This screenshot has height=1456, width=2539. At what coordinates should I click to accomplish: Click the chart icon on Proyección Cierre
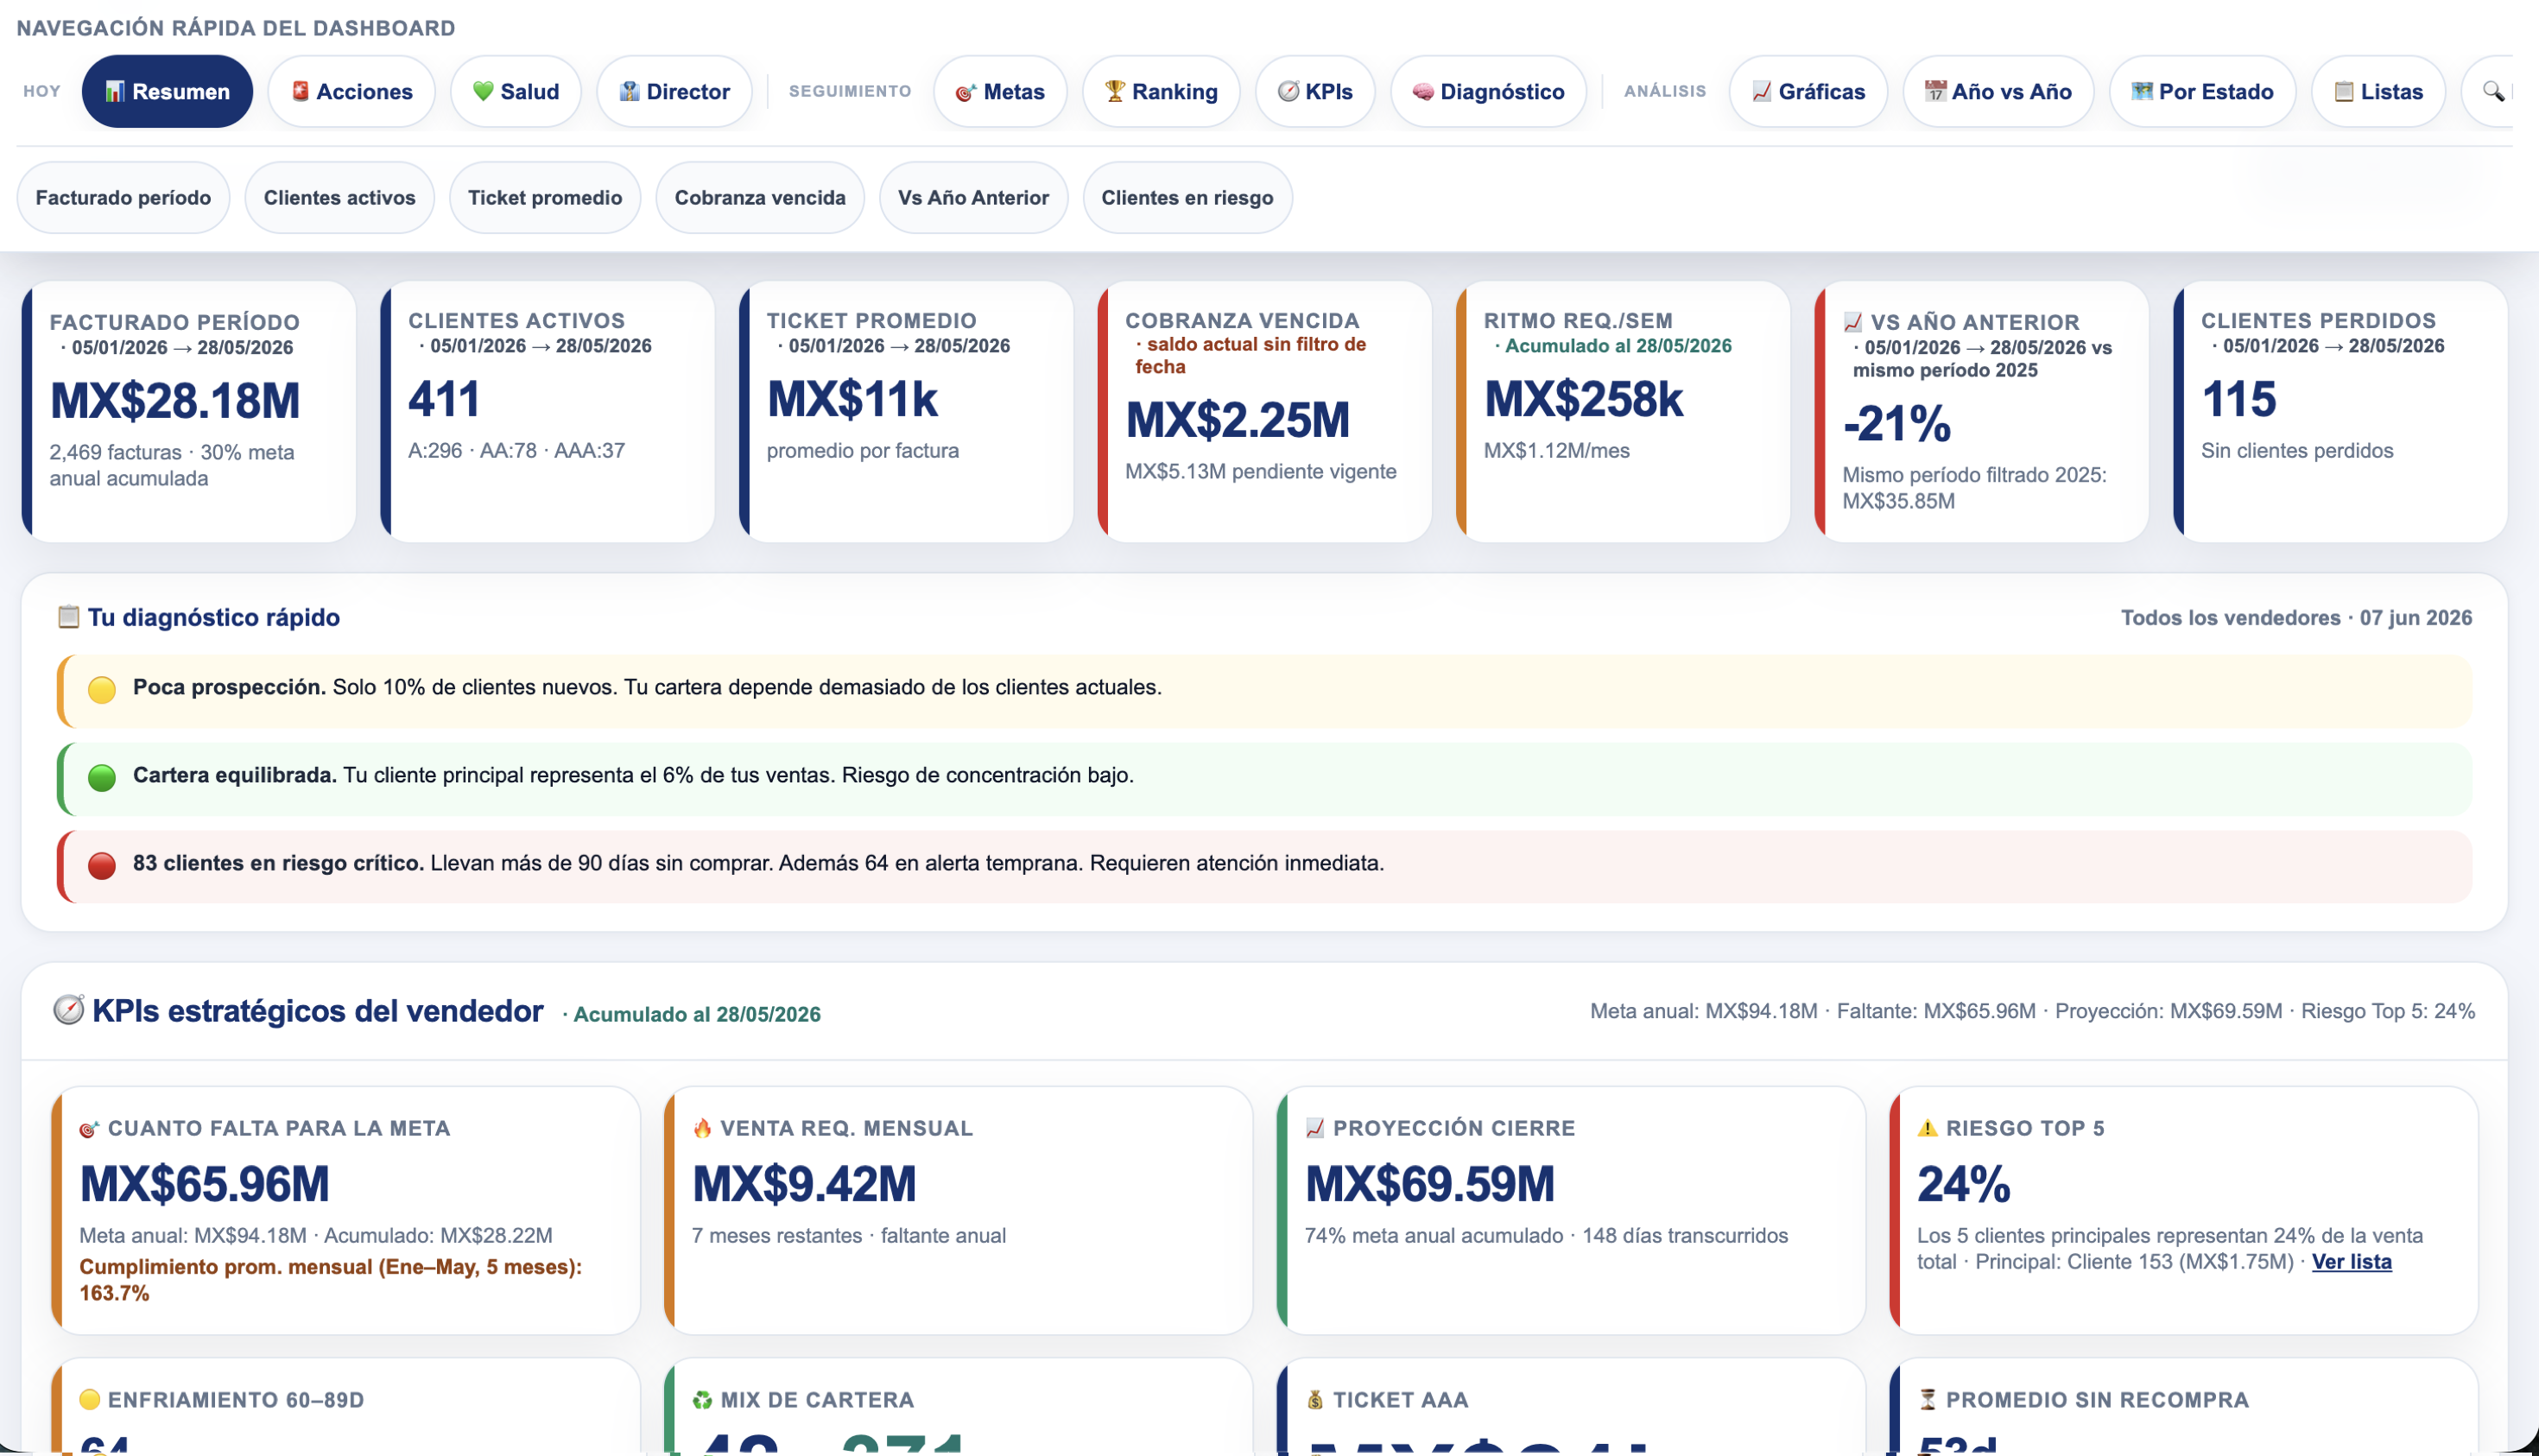pyautogui.click(x=1315, y=1128)
